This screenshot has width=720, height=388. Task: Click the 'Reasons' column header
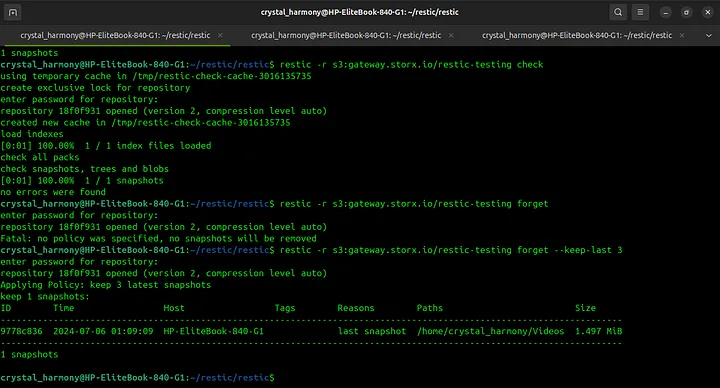[356, 308]
